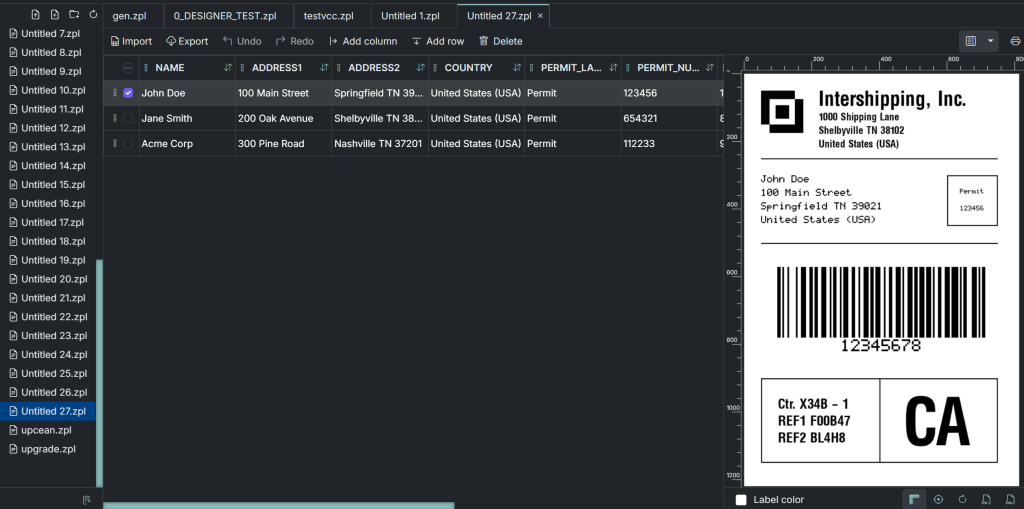Click the new folder icon in sidebar
The height and width of the screenshot is (509, 1024).
[x=74, y=14]
